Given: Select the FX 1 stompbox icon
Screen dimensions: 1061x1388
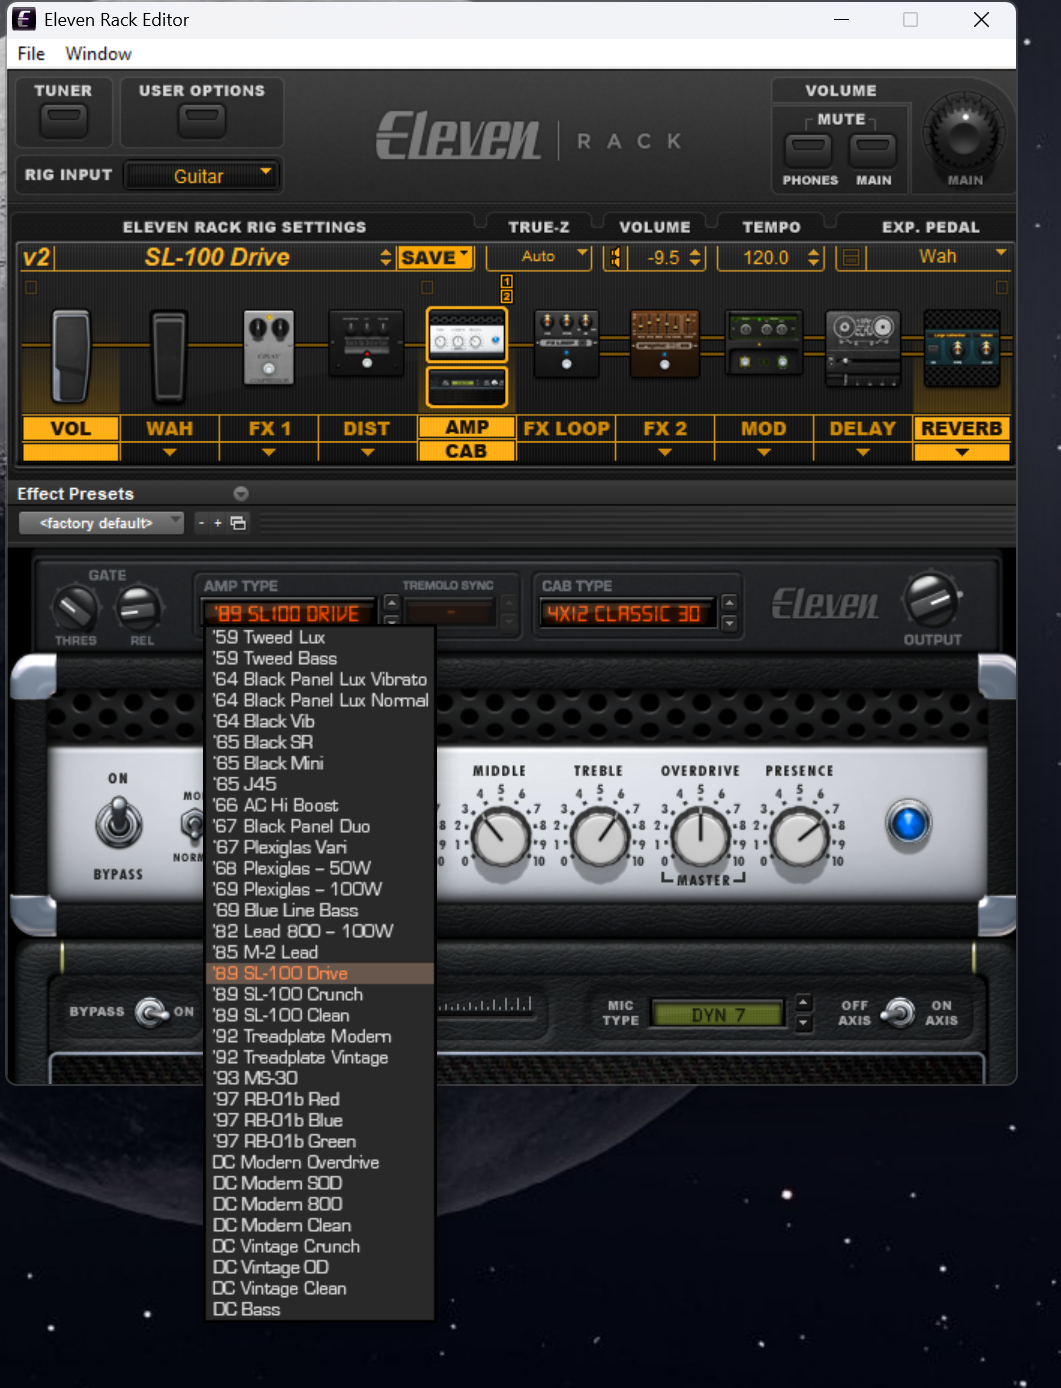Looking at the screenshot, I should point(269,347).
